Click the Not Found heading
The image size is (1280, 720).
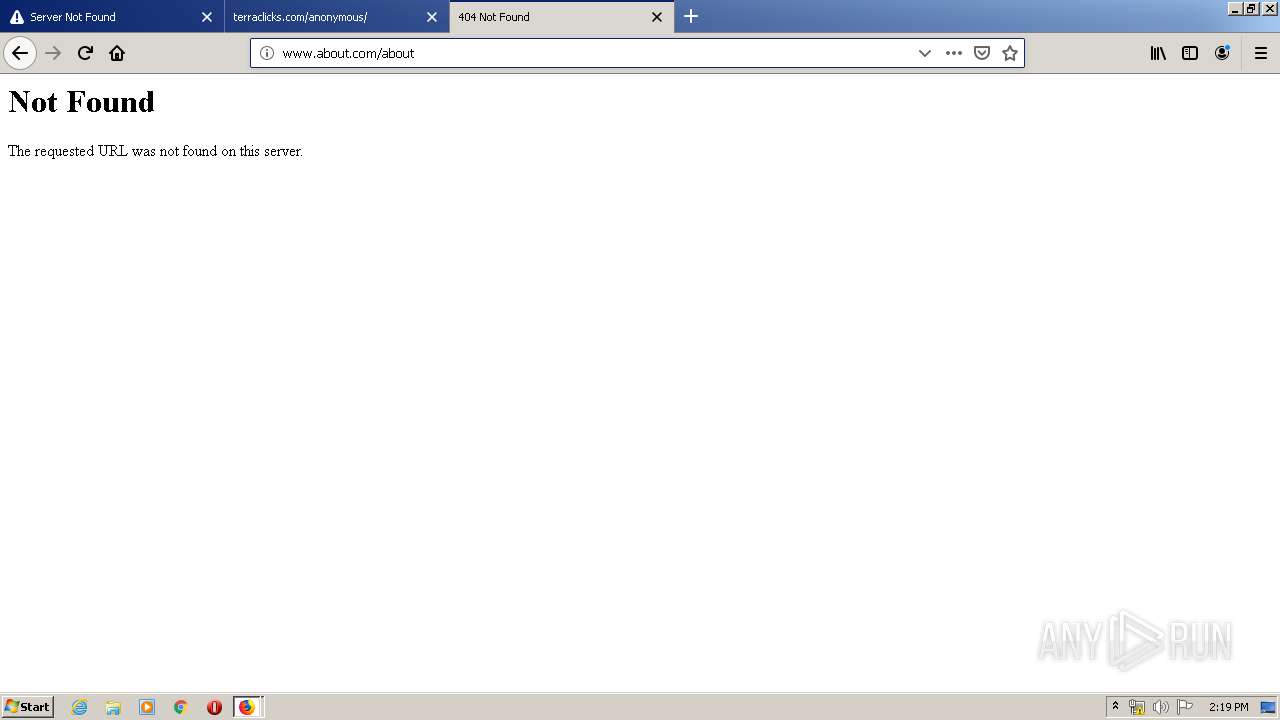click(82, 102)
